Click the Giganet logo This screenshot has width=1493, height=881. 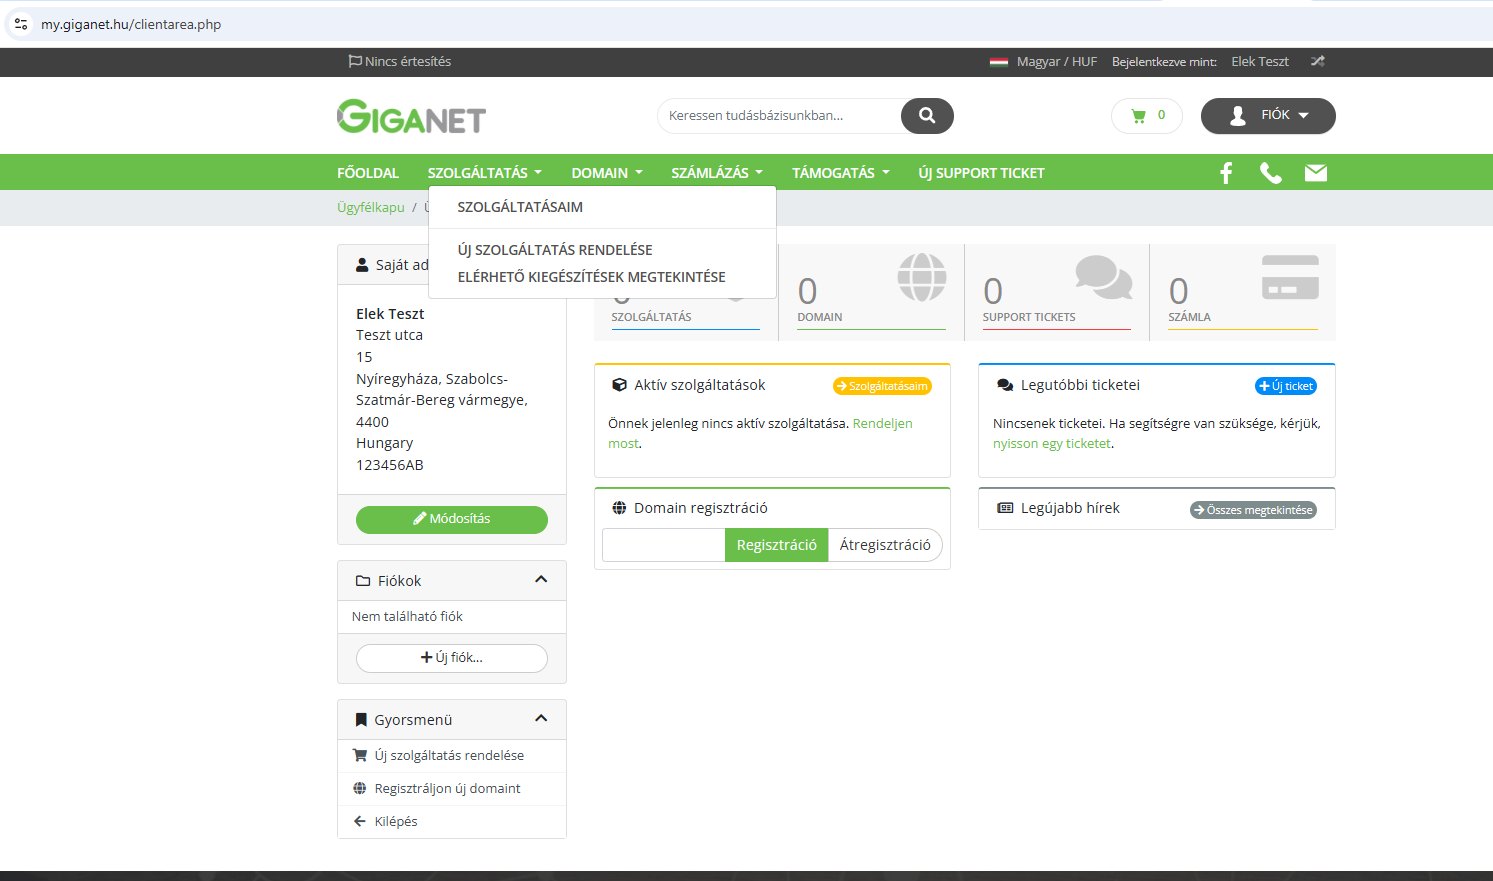411,117
